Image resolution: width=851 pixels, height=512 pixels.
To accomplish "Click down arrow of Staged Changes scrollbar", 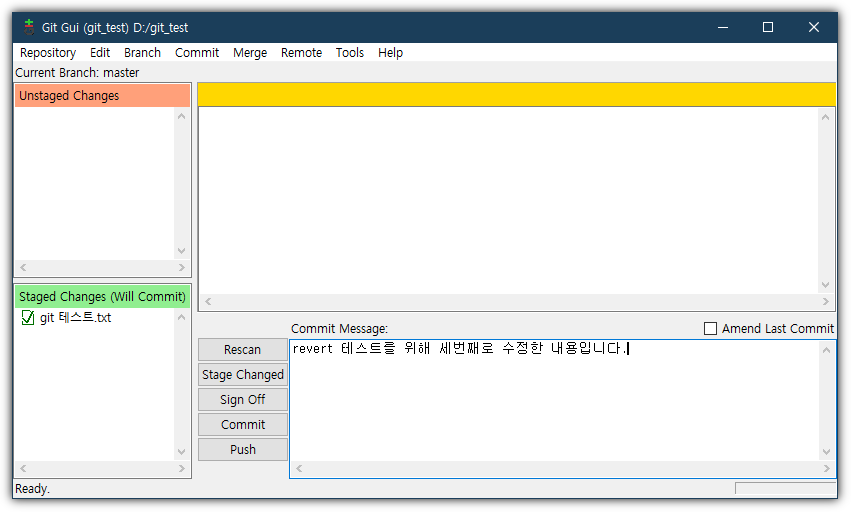I will click(182, 452).
